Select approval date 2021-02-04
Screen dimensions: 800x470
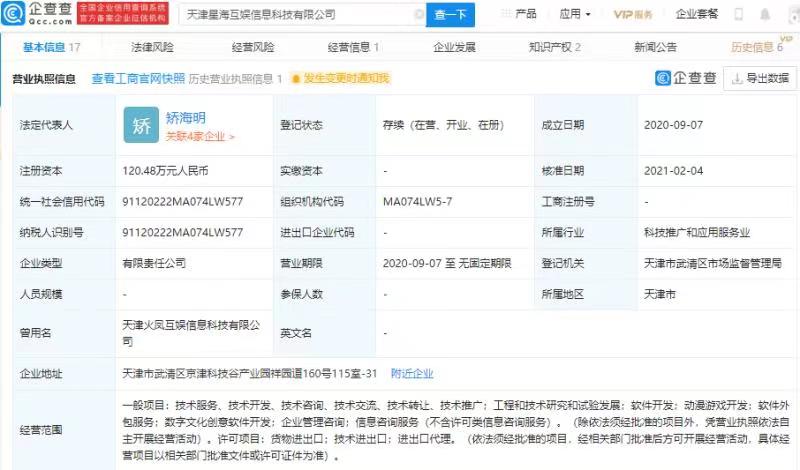click(673, 171)
